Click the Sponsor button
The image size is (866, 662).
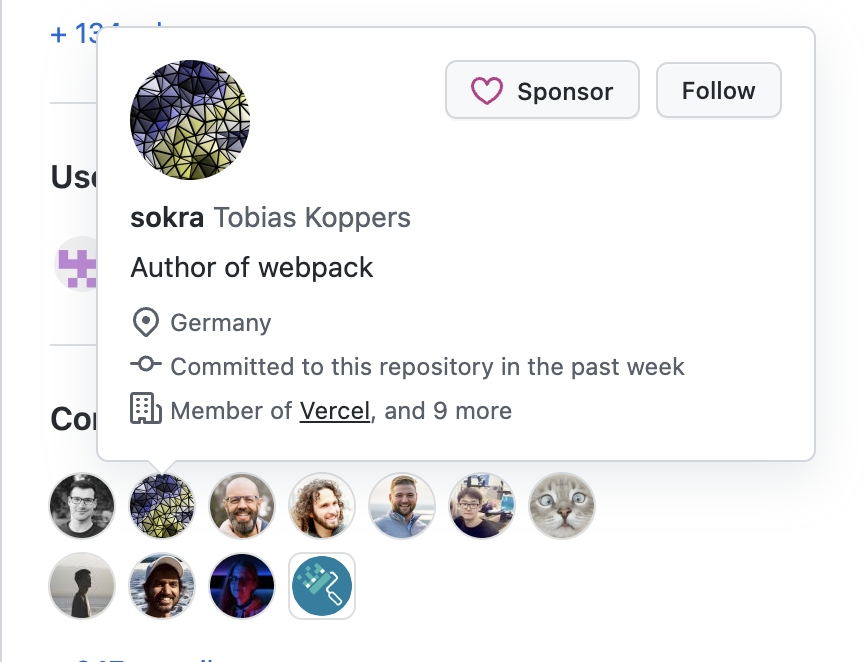(542, 91)
